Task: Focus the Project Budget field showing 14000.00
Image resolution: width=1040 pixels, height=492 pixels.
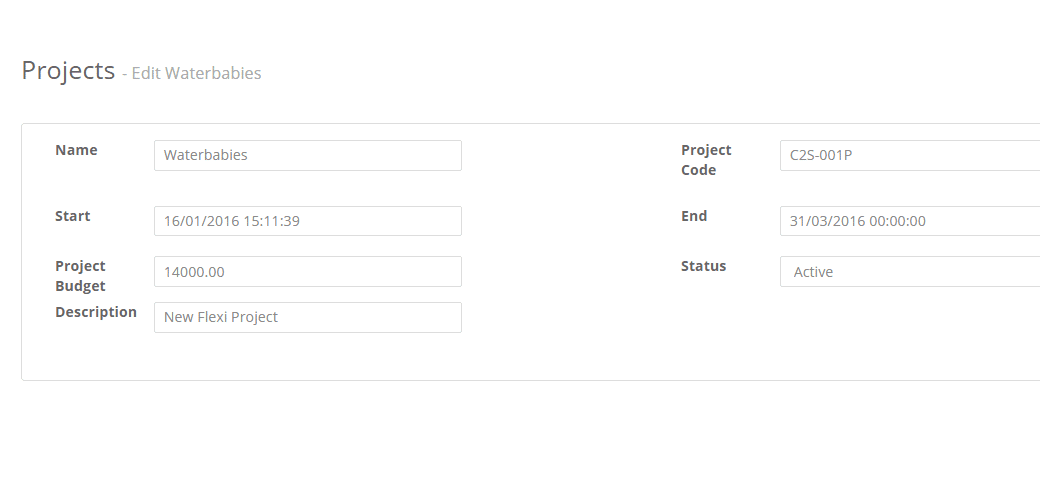Action: point(308,272)
